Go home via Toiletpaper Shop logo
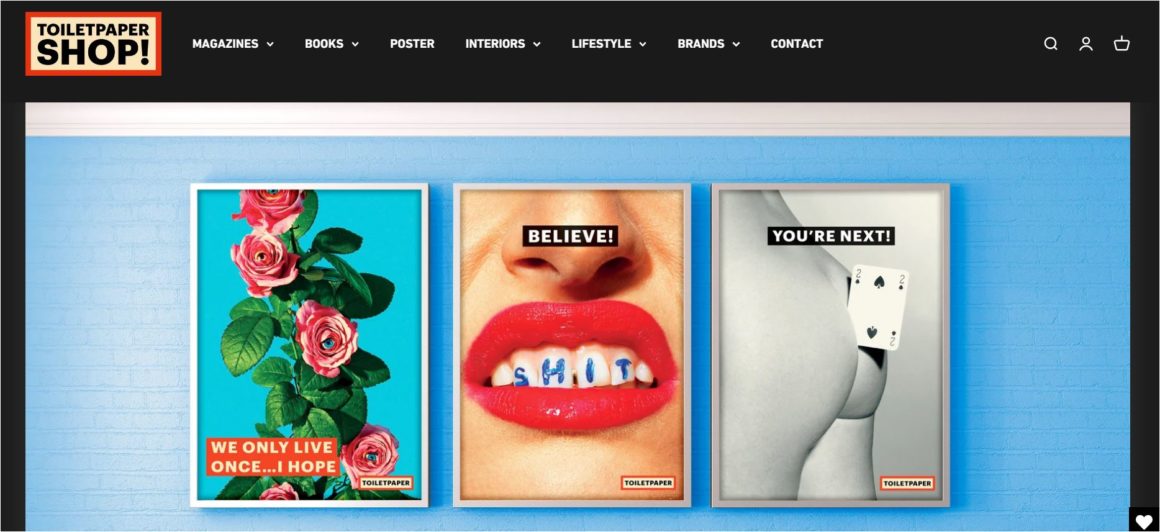The height and width of the screenshot is (532, 1160). click(93, 44)
